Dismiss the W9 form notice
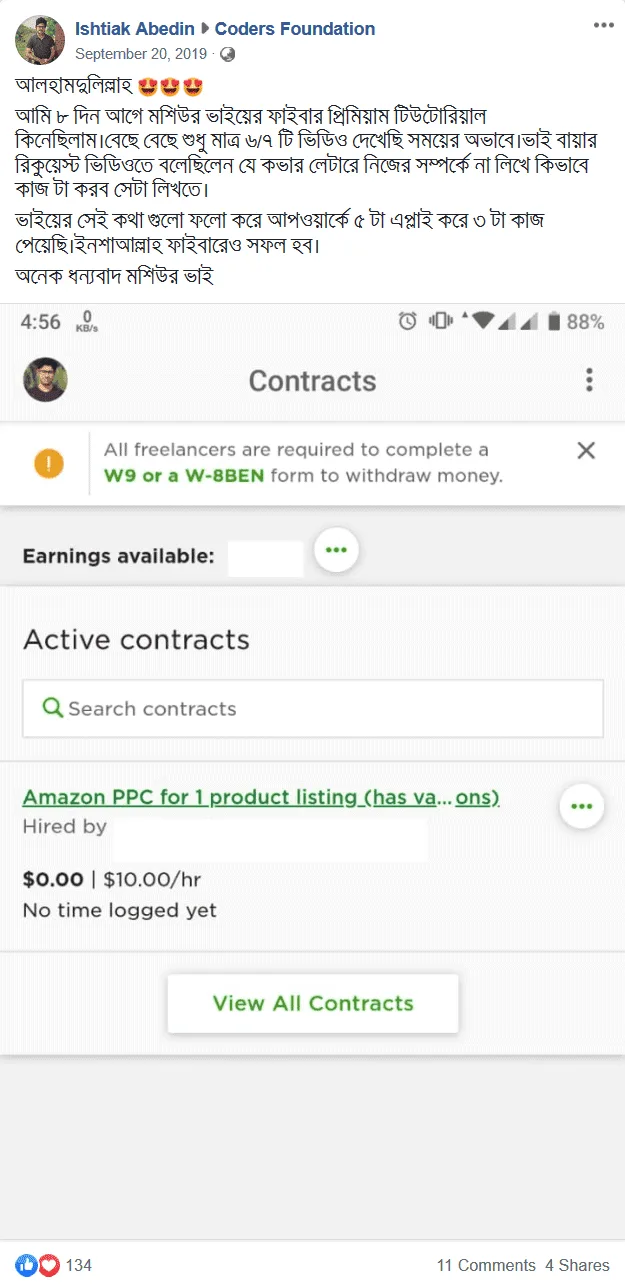This screenshot has height=1287, width=625. 586,450
